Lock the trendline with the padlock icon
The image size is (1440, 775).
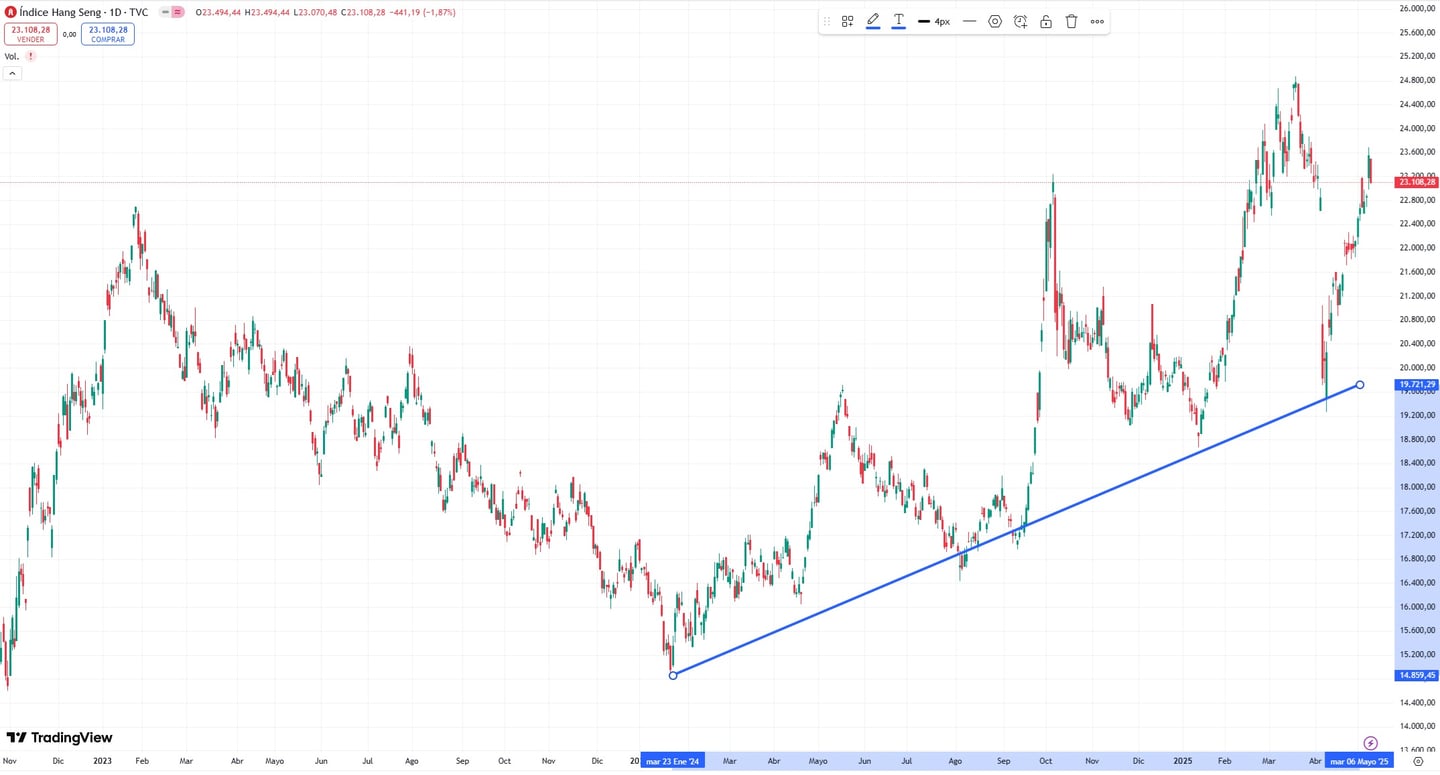(x=1046, y=21)
